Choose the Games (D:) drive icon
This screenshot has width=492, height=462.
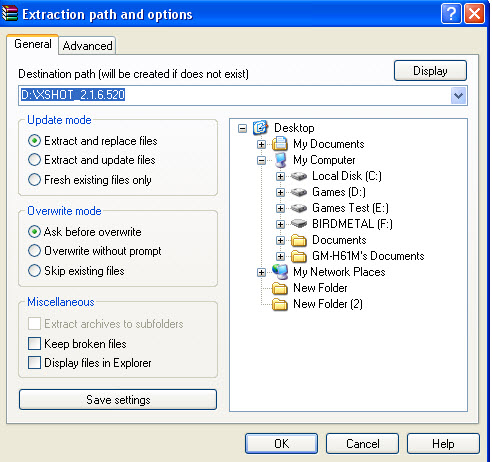click(299, 192)
